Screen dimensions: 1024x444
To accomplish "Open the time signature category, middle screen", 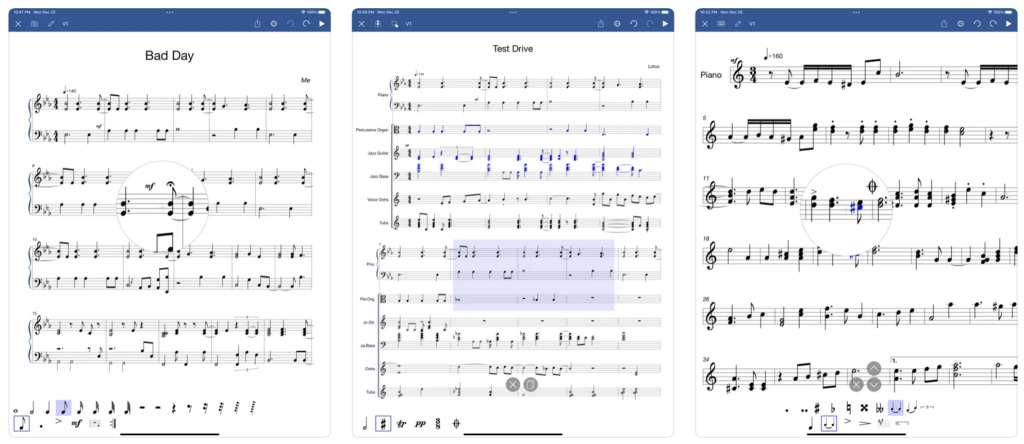I will coord(438,424).
